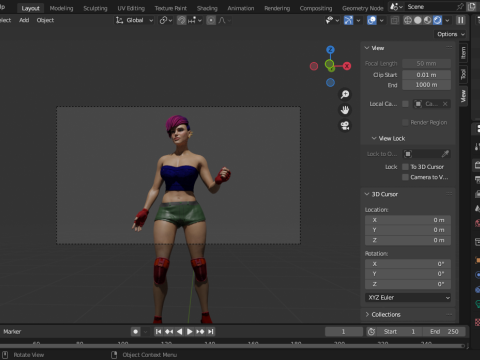Edit 3D Cursor Location X value
Image resolution: width=480 pixels, height=360 pixels.
[x=408, y=220]
